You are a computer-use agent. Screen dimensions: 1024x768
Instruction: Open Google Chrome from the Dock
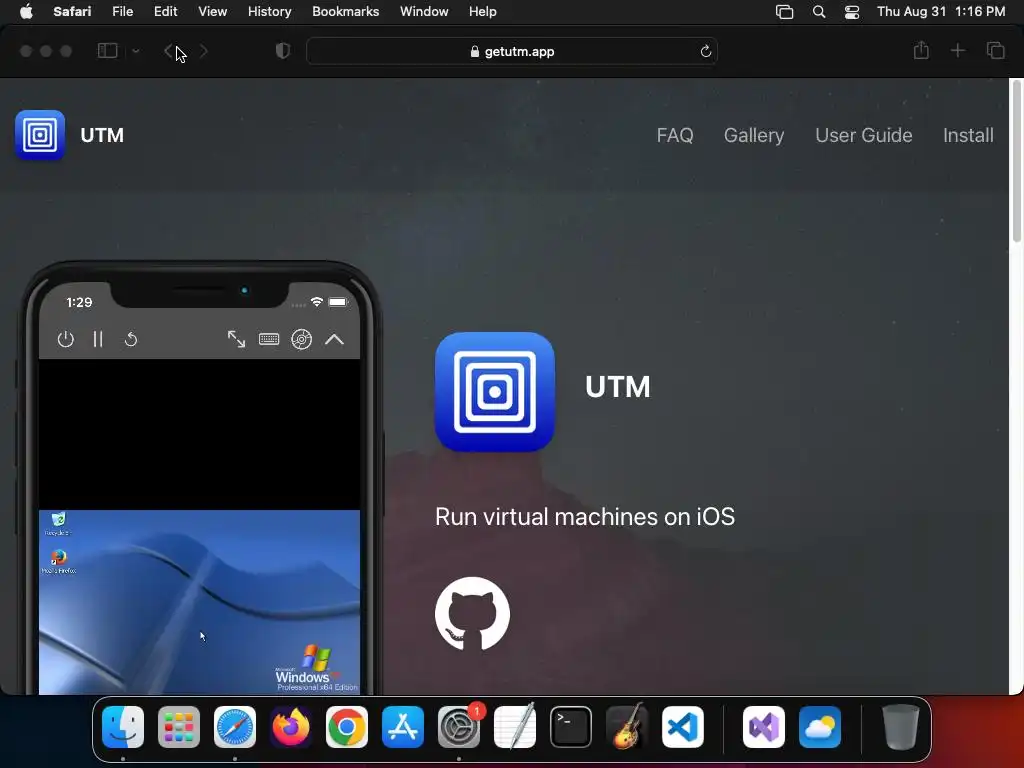click(347, 727)
